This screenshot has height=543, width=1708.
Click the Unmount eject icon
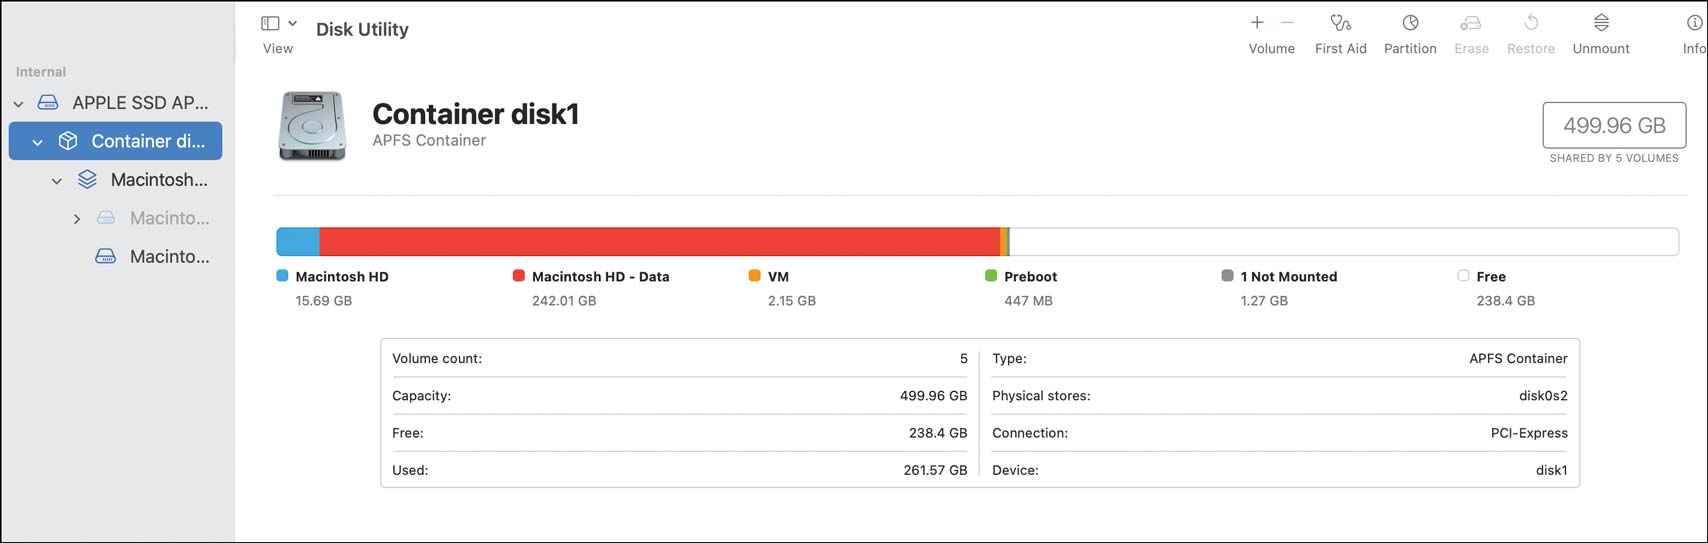coord(1601,23)
